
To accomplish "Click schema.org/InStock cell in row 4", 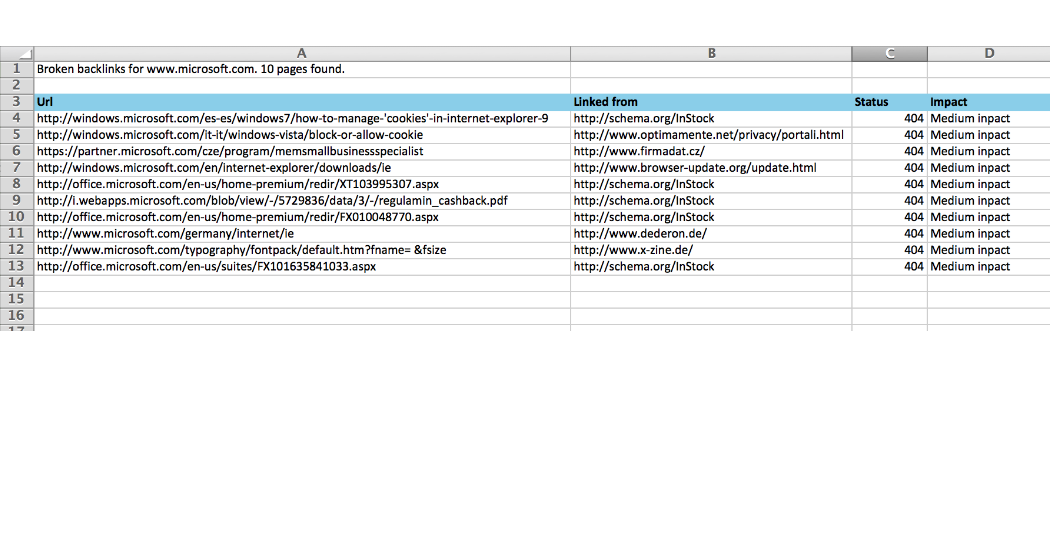I will coord(711,119).
